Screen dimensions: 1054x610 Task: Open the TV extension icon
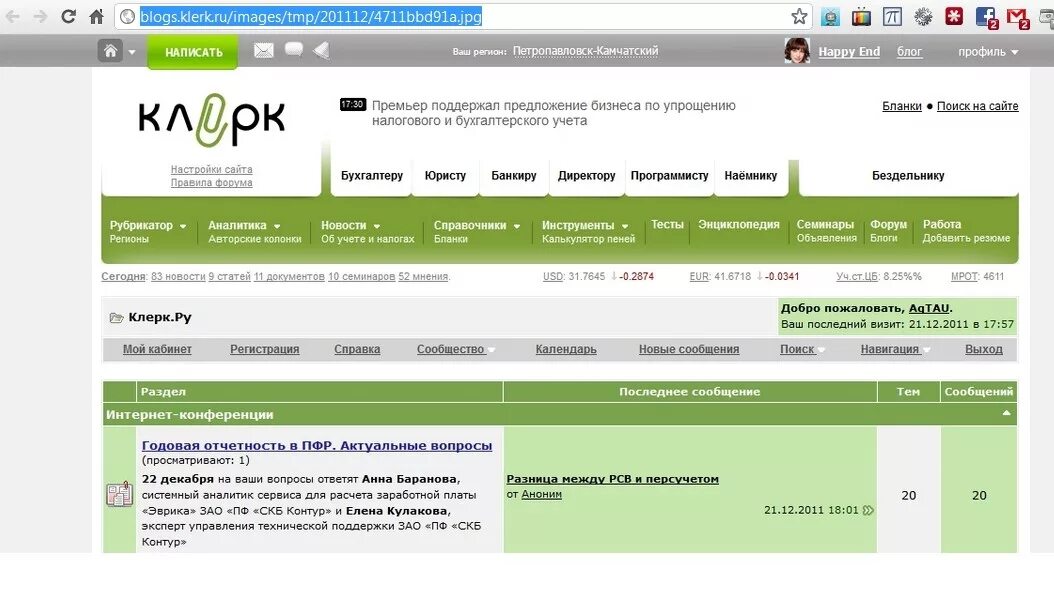click(861, 17)
